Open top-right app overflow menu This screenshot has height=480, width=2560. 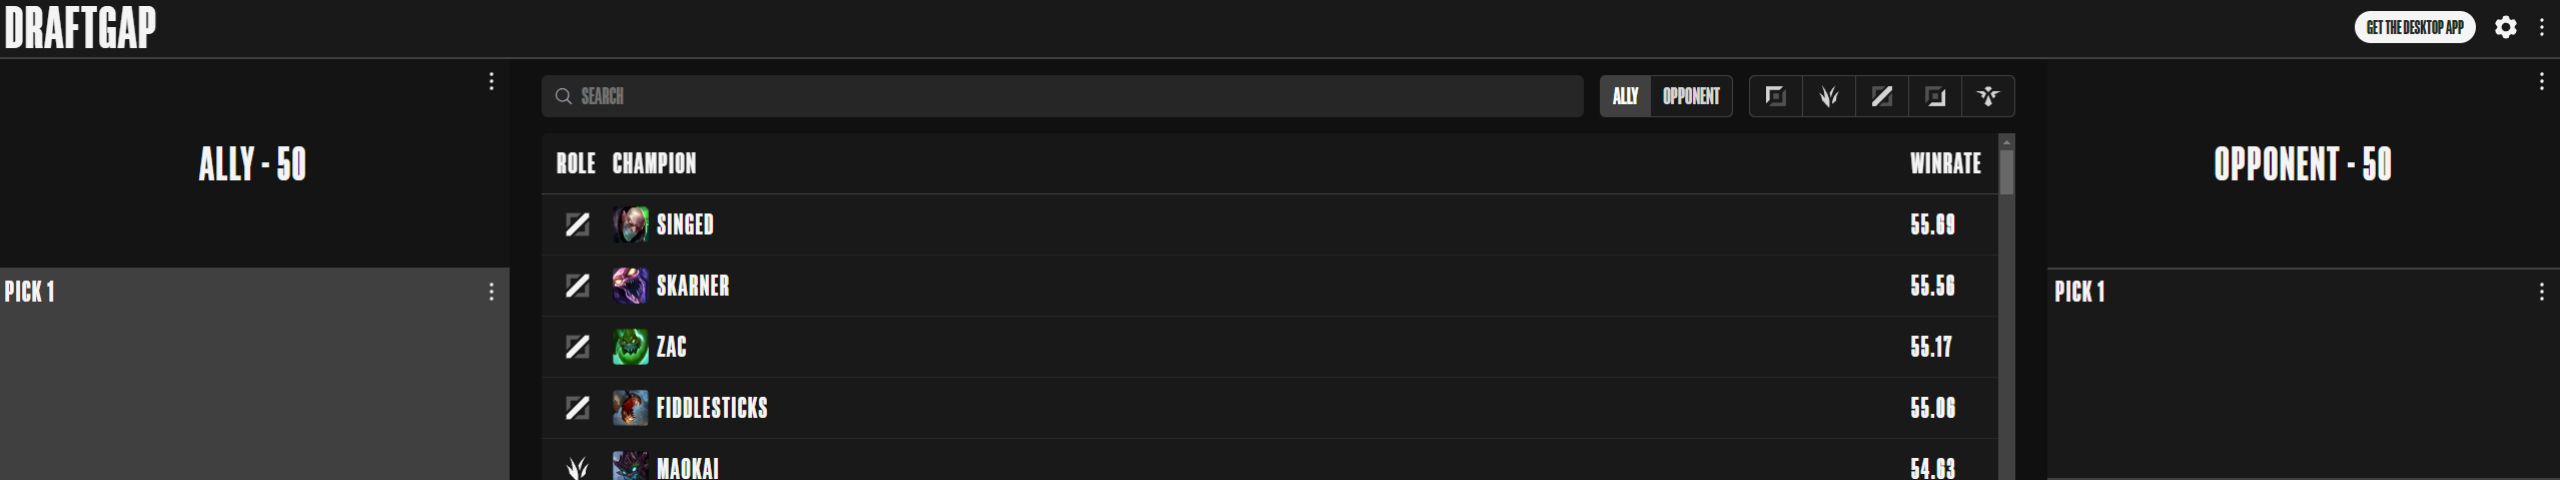[x=2541, y=27]
